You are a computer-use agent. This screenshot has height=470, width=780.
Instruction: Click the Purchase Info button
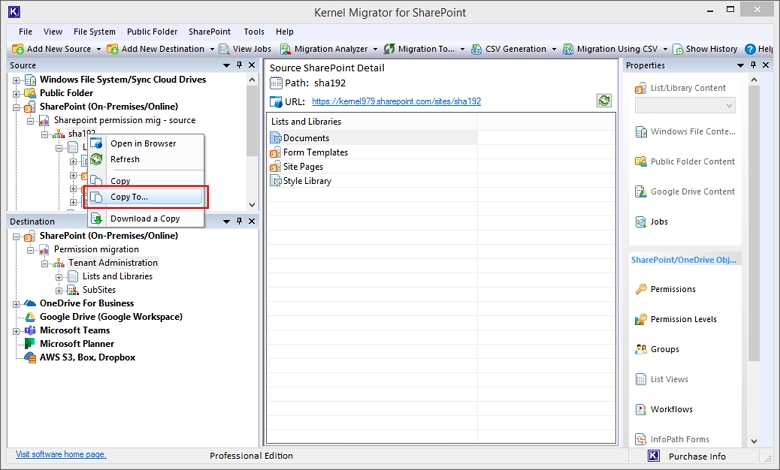click(x=696, y=456)
